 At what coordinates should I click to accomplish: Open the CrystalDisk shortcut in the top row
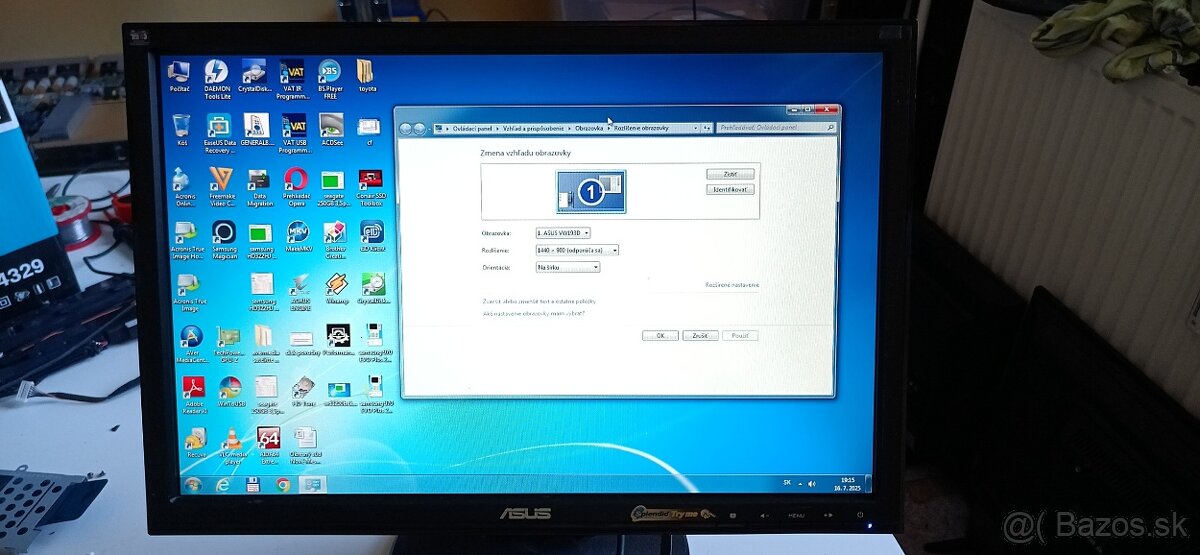[254, 76]
